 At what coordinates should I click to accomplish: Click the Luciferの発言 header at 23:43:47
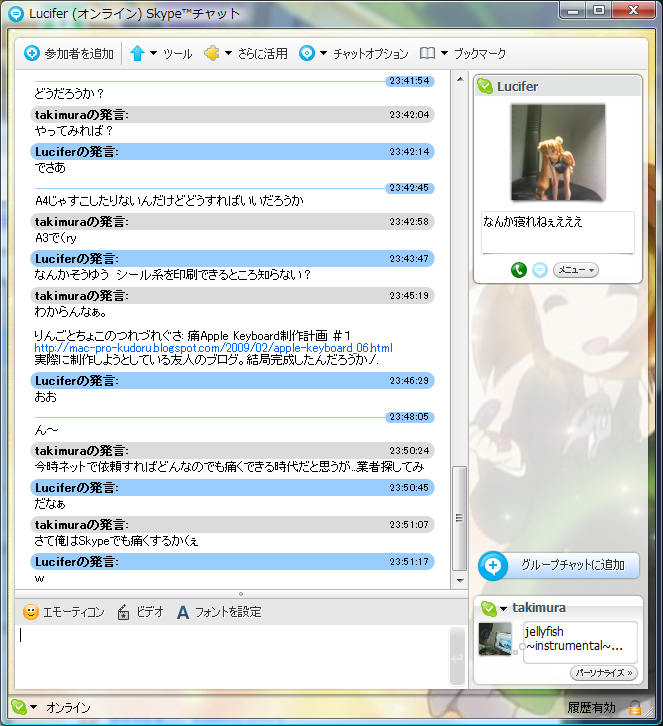click(x=233, y=258)
